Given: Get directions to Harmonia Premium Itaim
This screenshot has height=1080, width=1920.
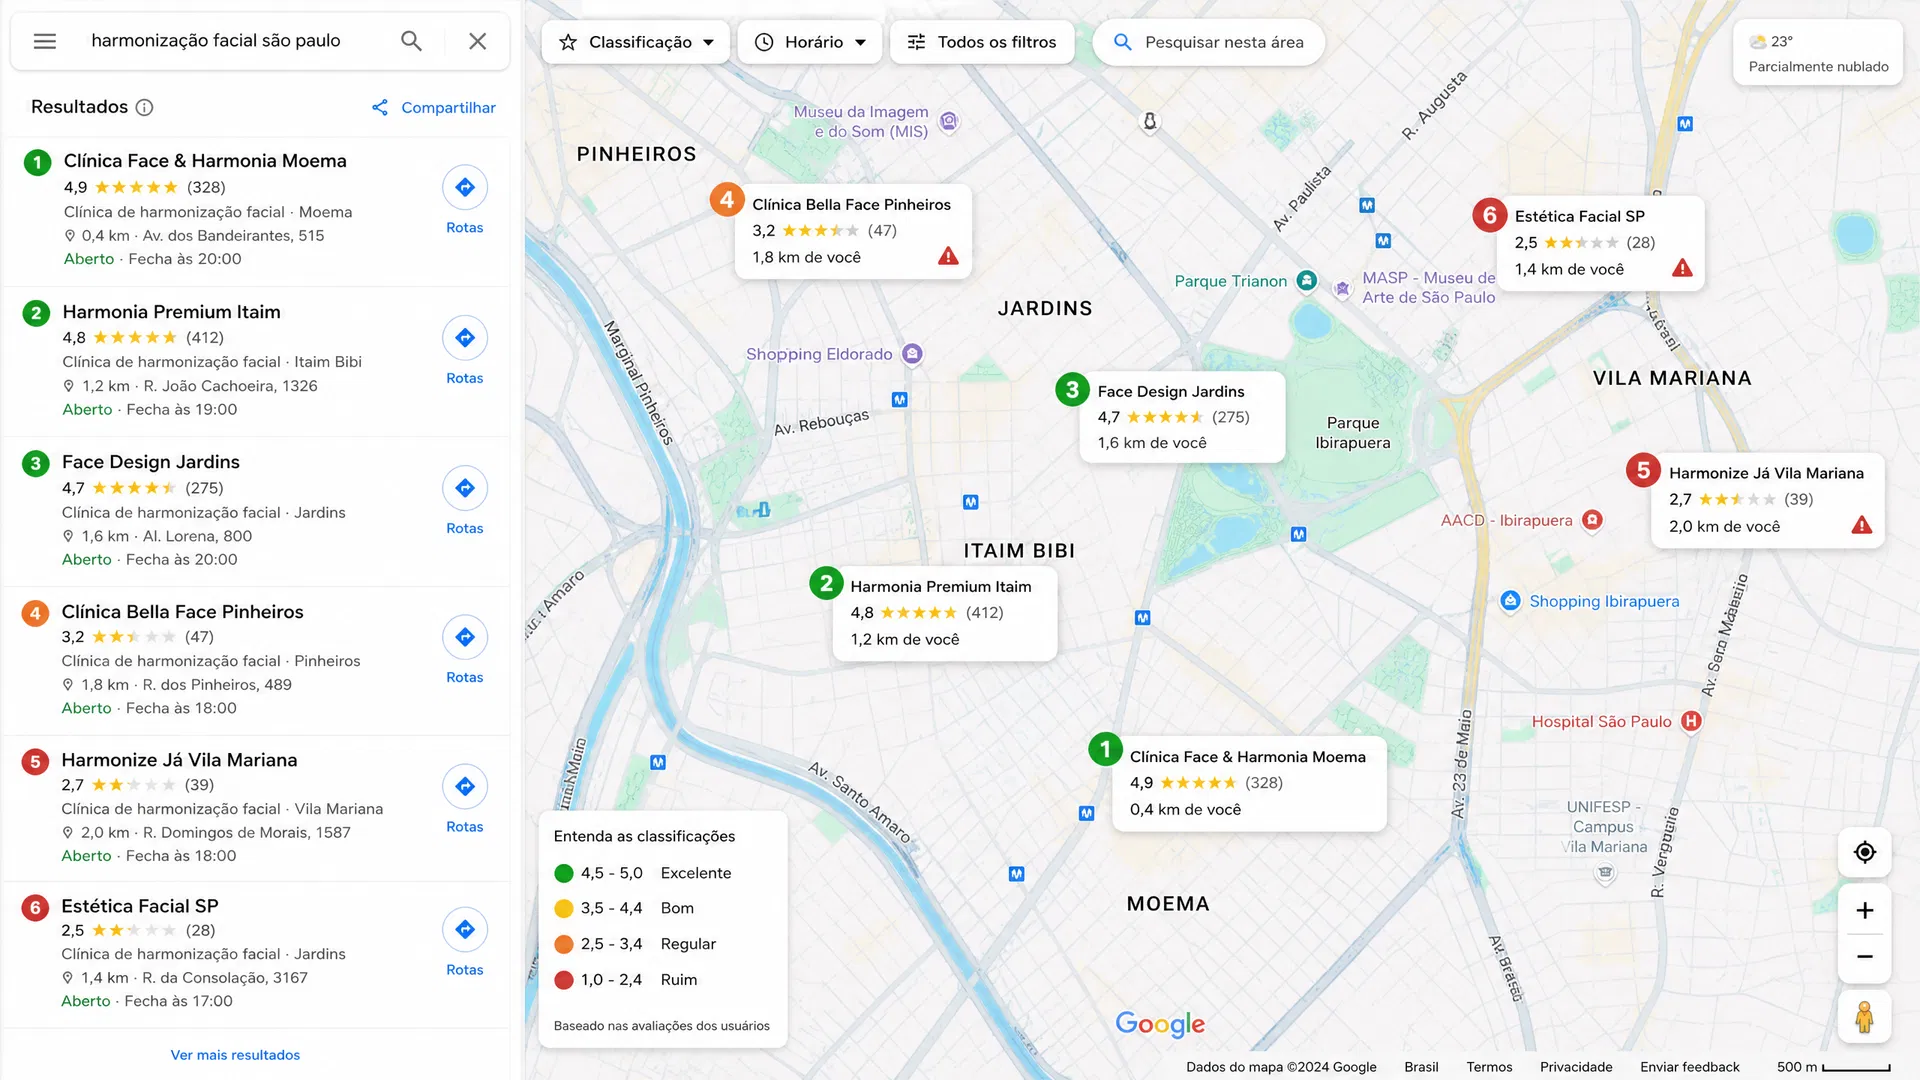Looking at the screenshot, I should pyautogui.click(x=465, y=338).
